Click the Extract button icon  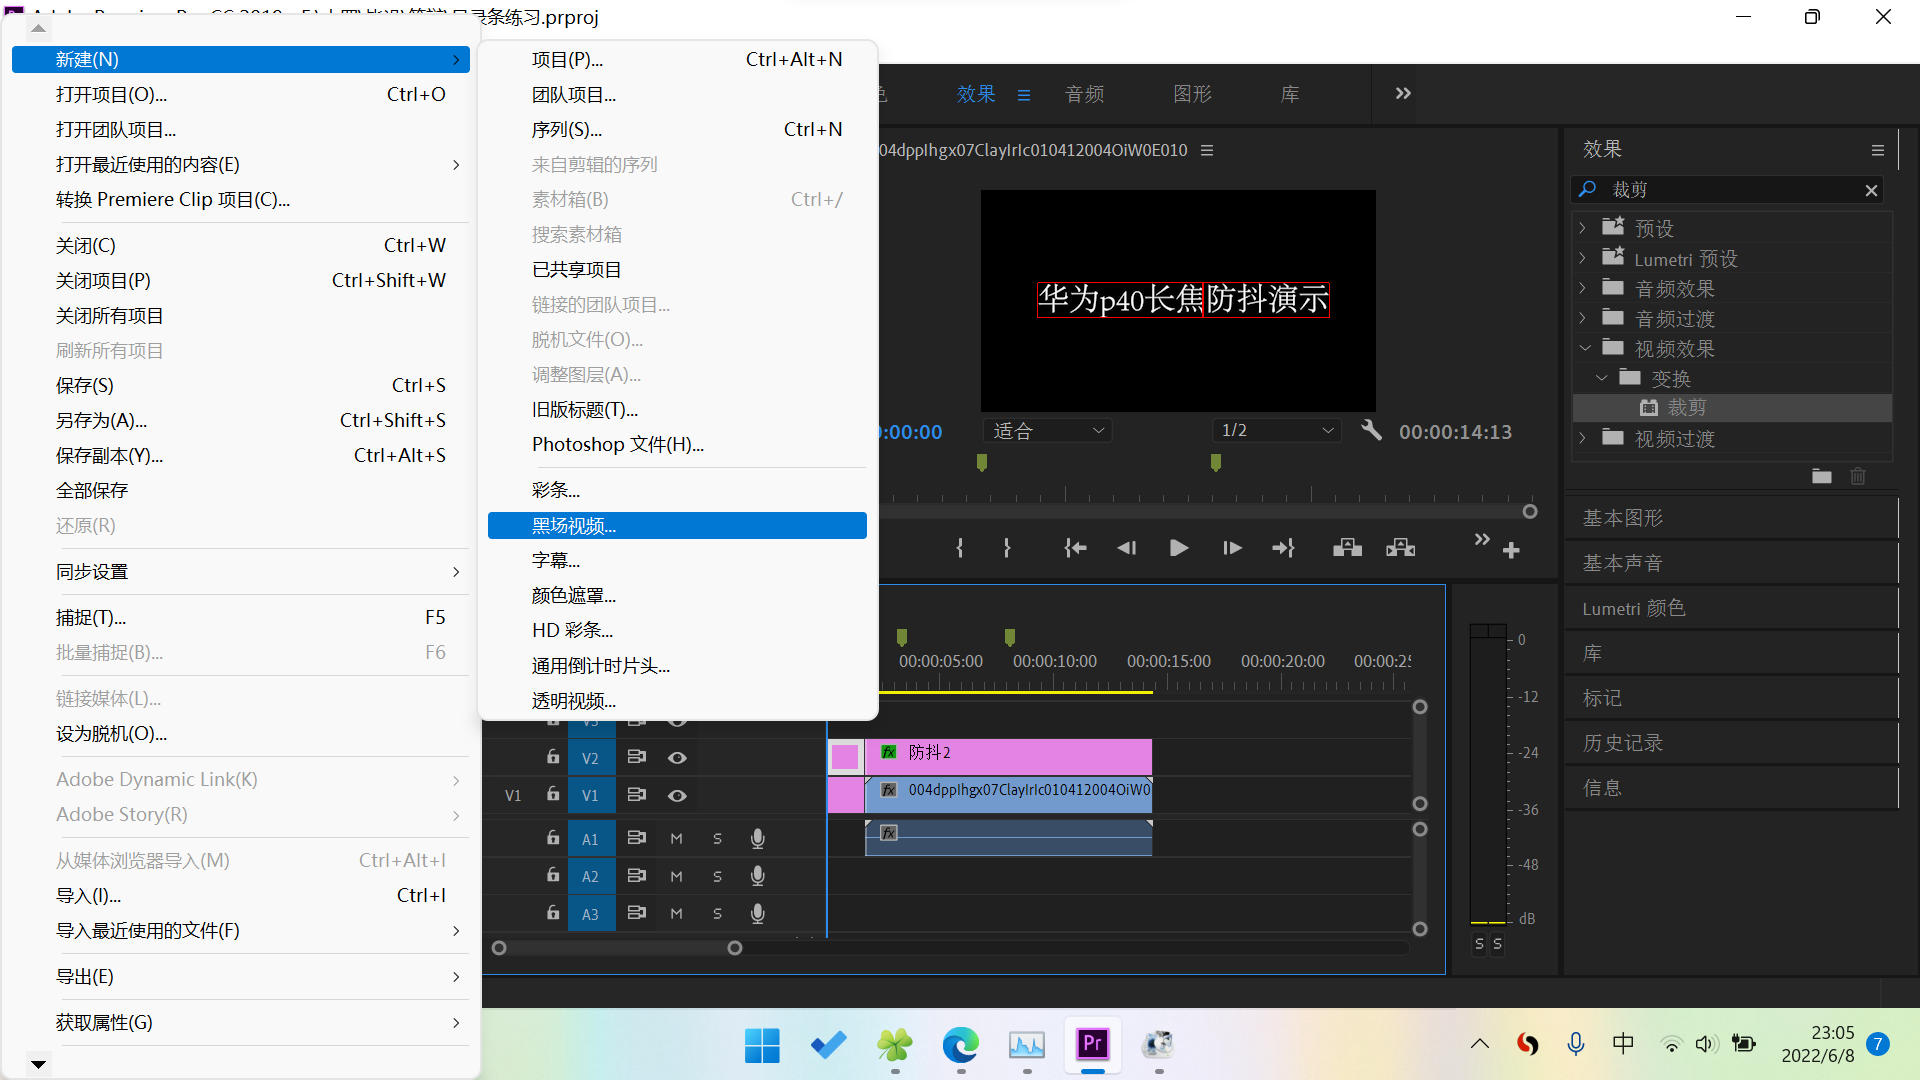pos(1400,548)
